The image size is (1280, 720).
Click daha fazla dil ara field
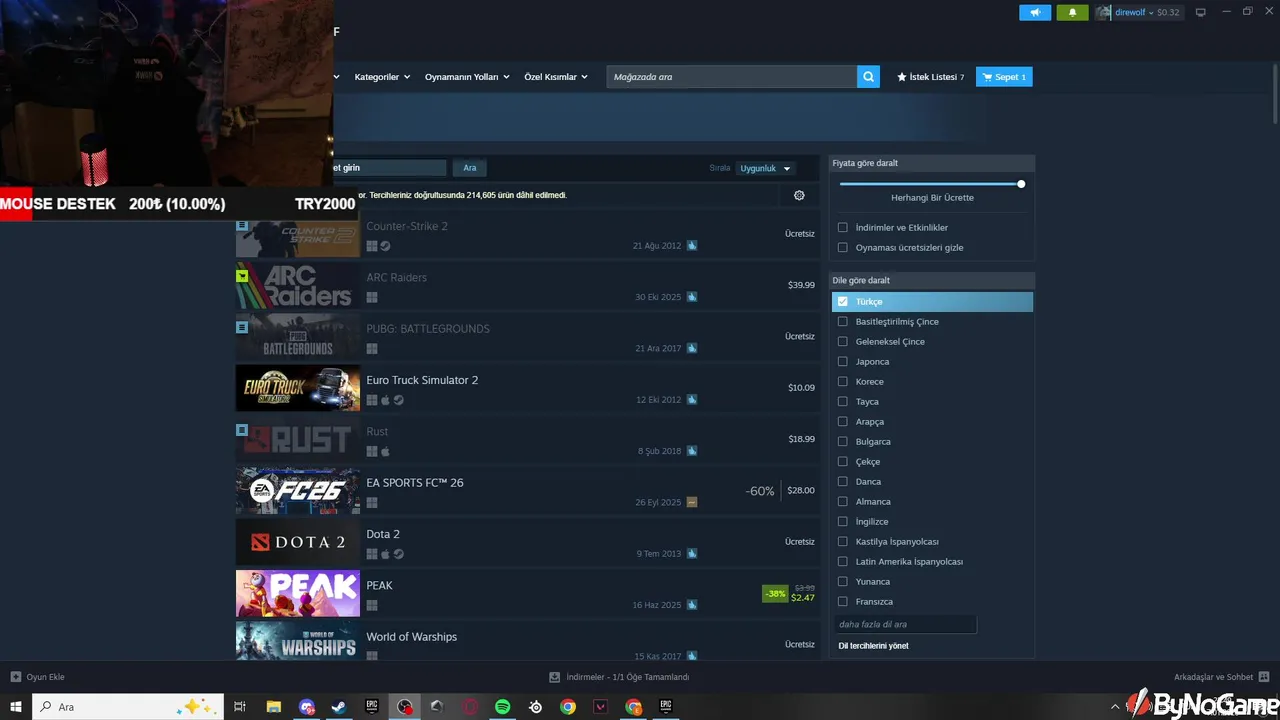click(905, 624)
